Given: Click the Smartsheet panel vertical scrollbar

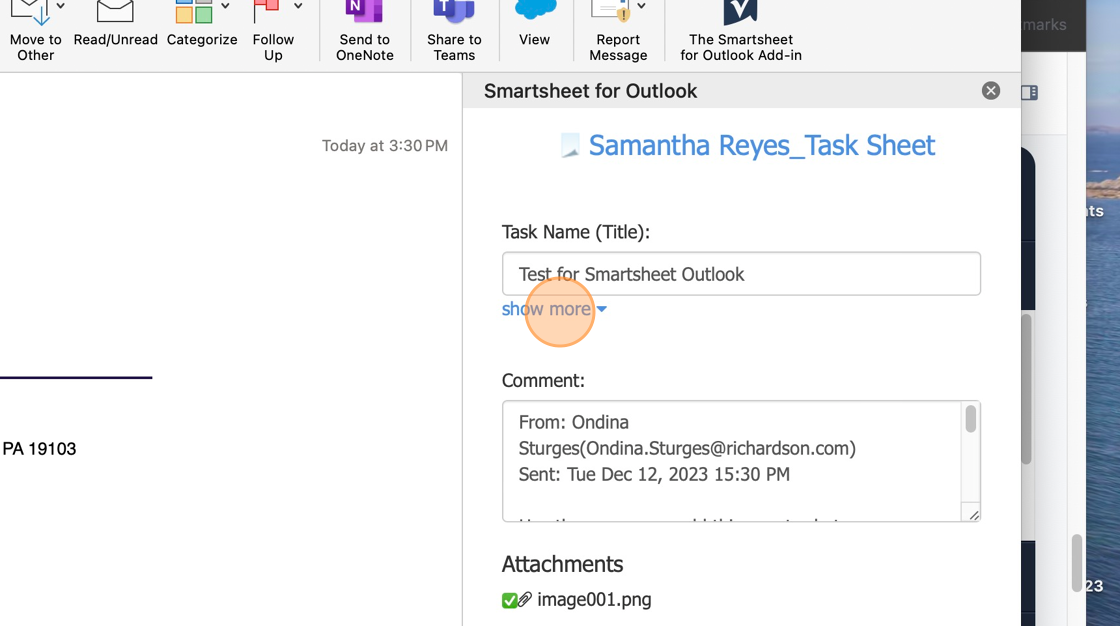Looking at the screenshot, I should click(x=1026, y=389).
